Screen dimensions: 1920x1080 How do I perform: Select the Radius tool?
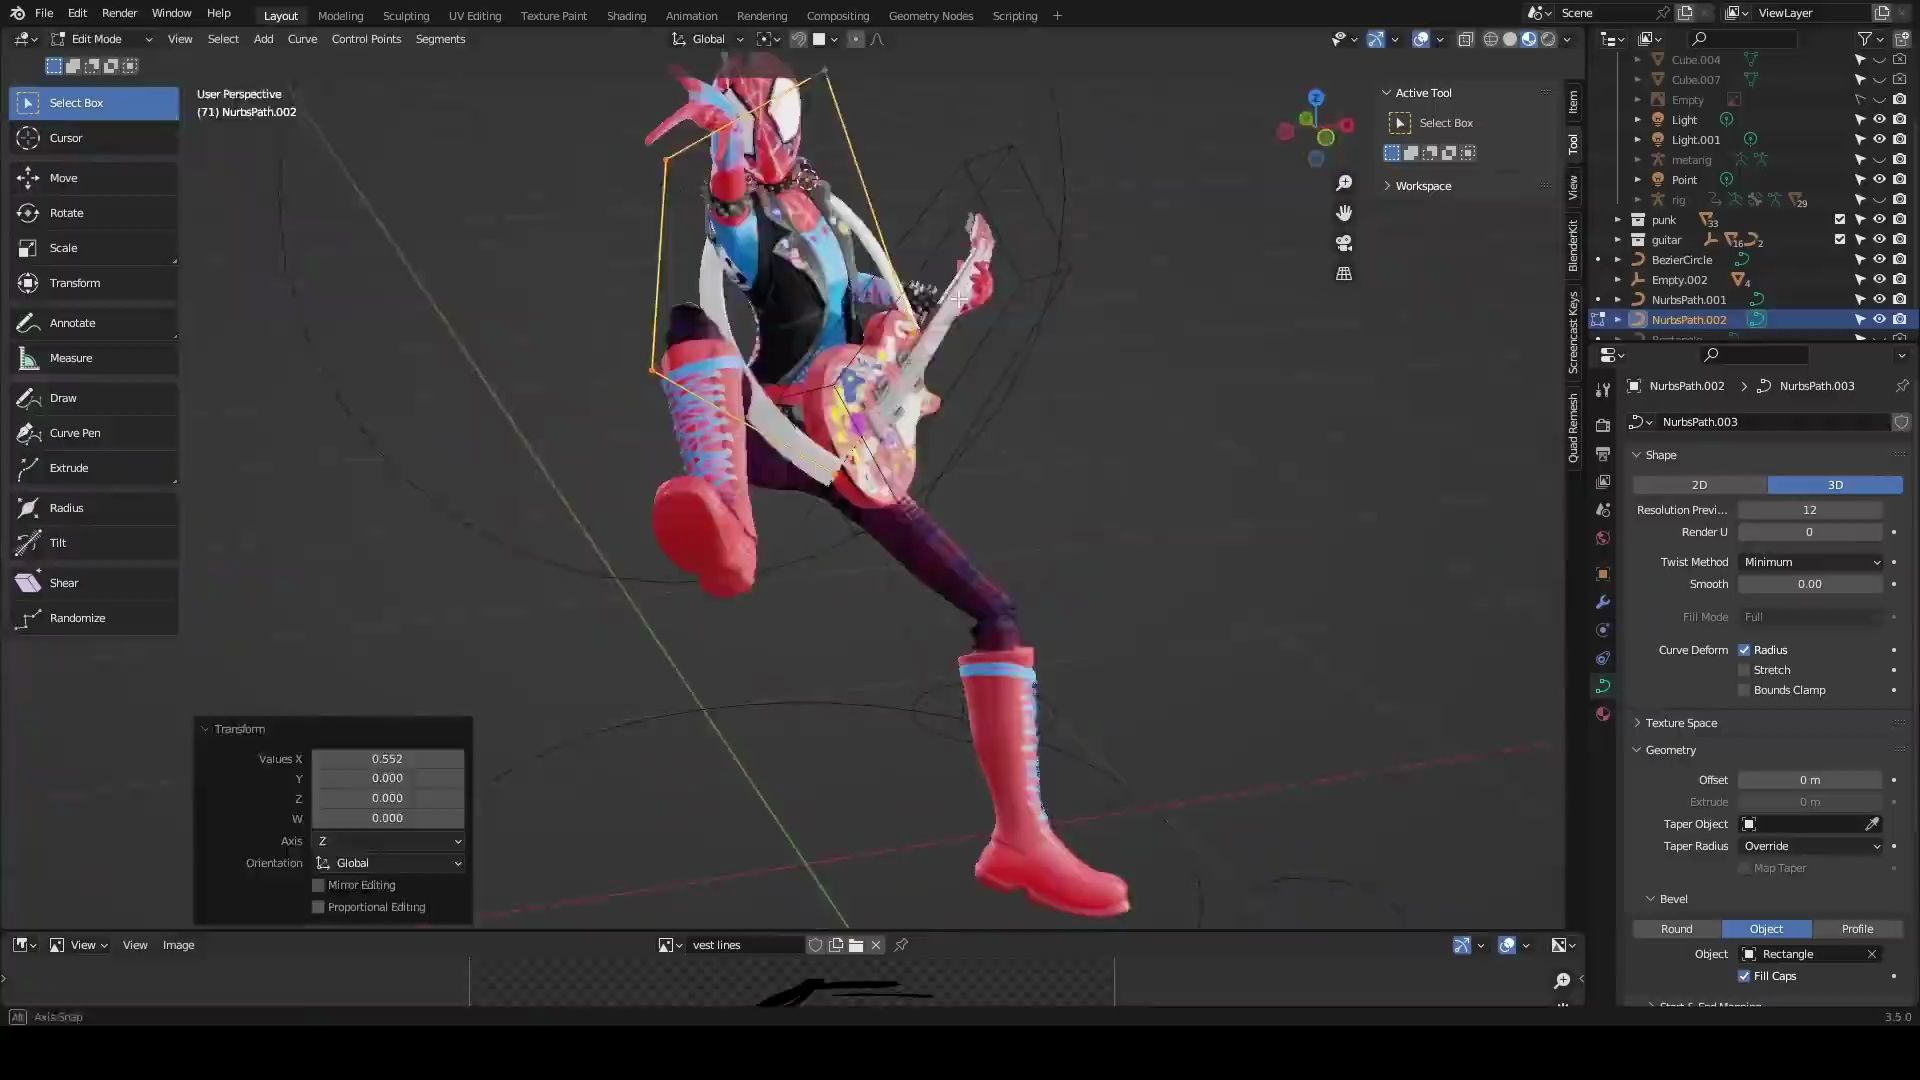point(66,506)
